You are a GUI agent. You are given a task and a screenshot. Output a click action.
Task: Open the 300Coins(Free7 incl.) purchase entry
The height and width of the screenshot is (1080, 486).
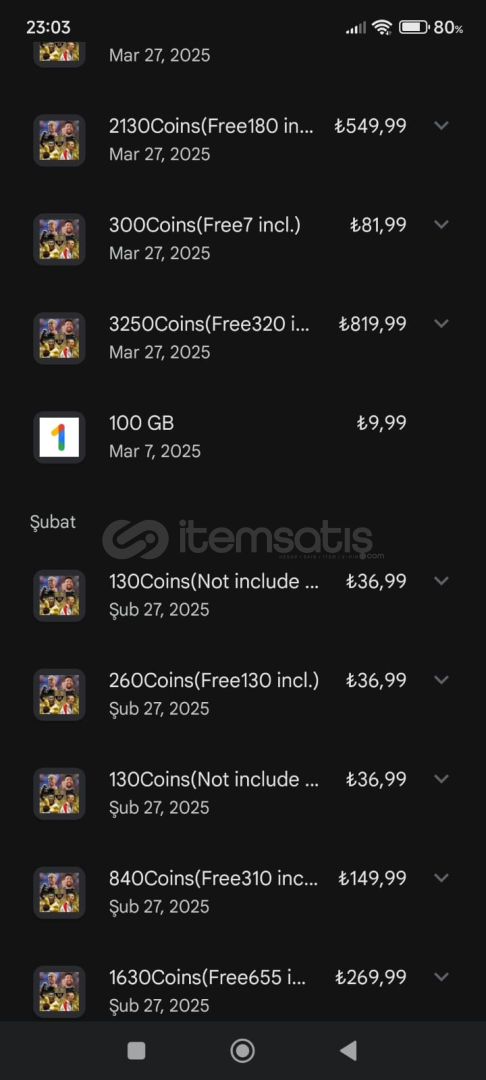[x=243, y=239]
